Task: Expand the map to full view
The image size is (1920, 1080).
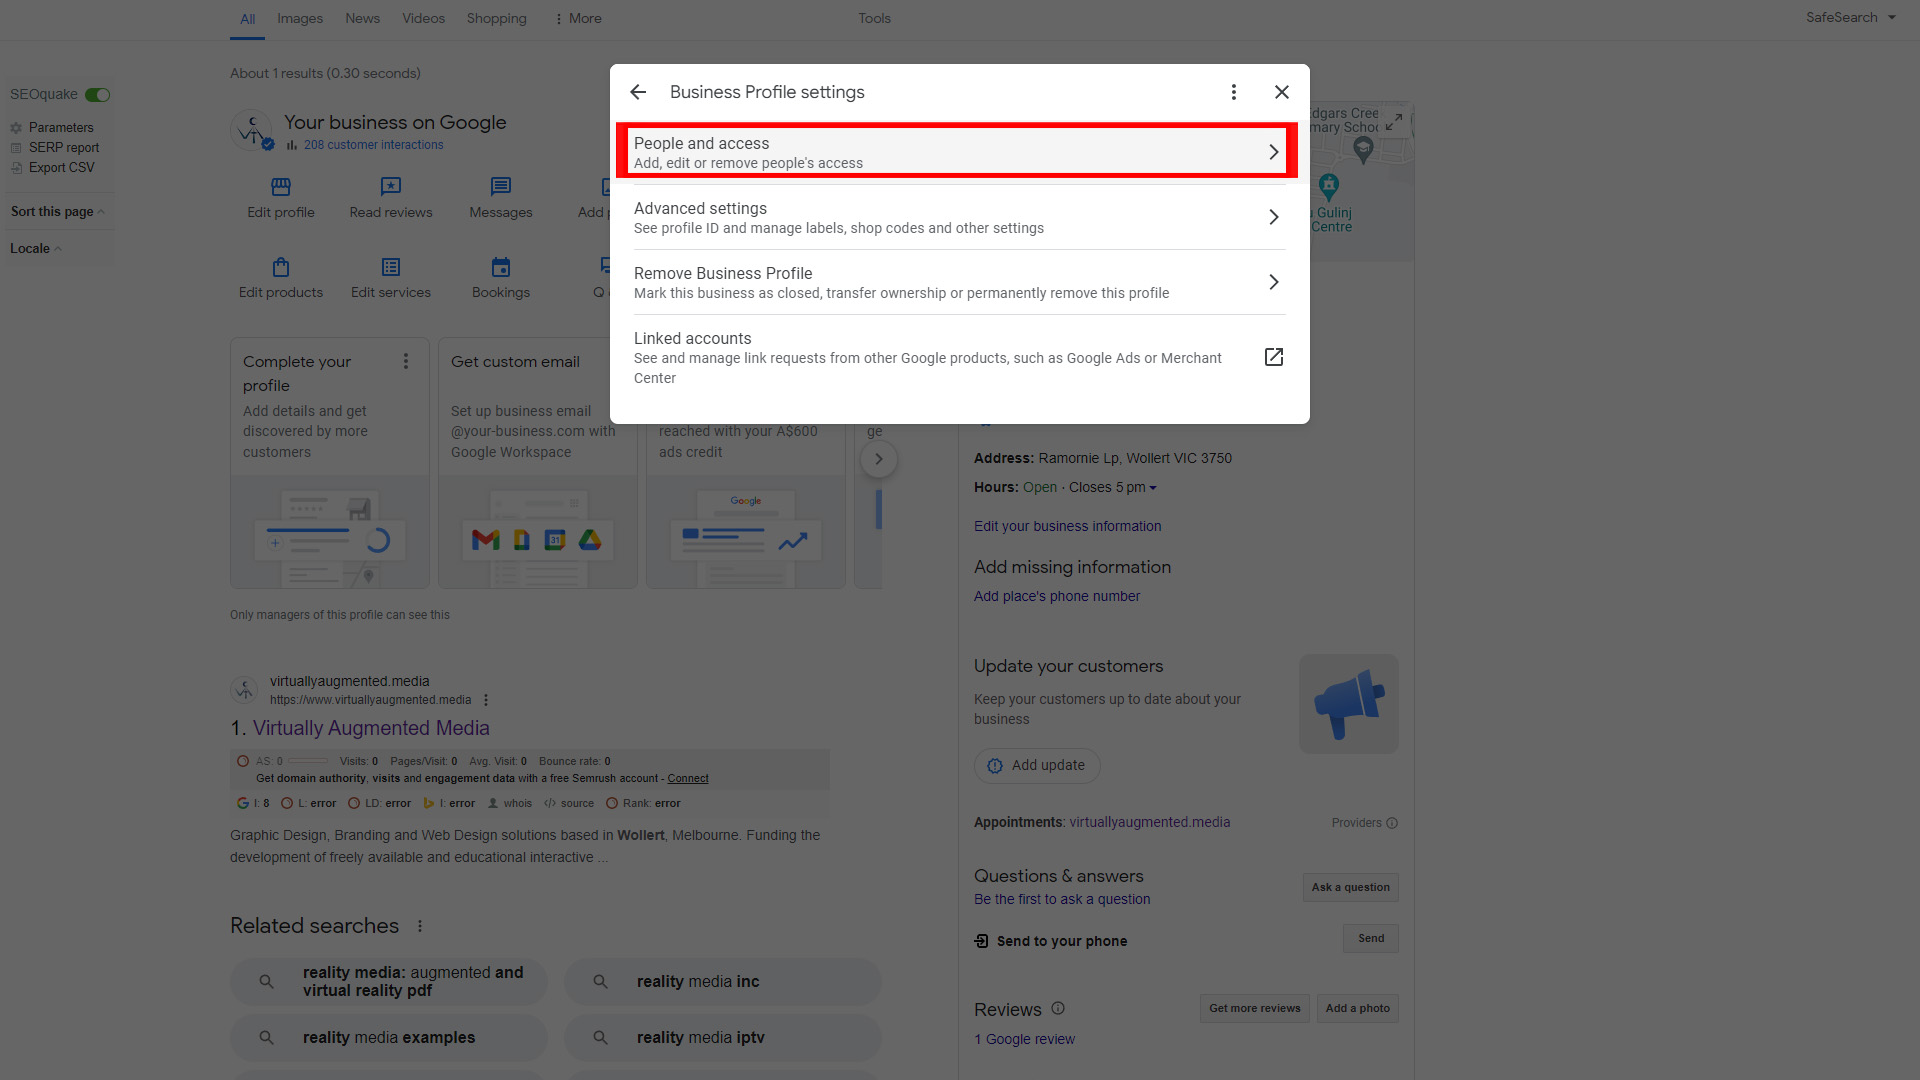Action: (1394, 122)
